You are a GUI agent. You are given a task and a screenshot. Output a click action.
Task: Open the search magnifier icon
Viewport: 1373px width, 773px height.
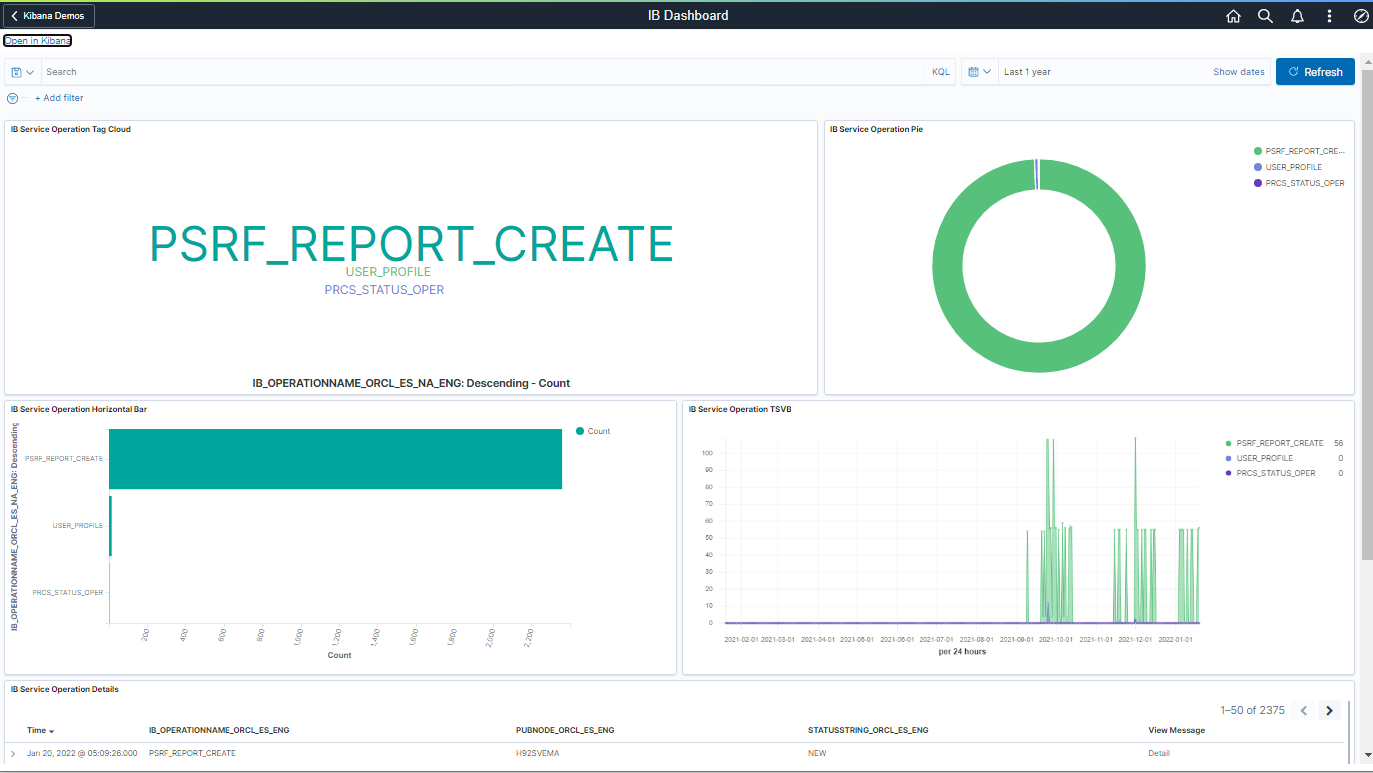point(1265,16)
